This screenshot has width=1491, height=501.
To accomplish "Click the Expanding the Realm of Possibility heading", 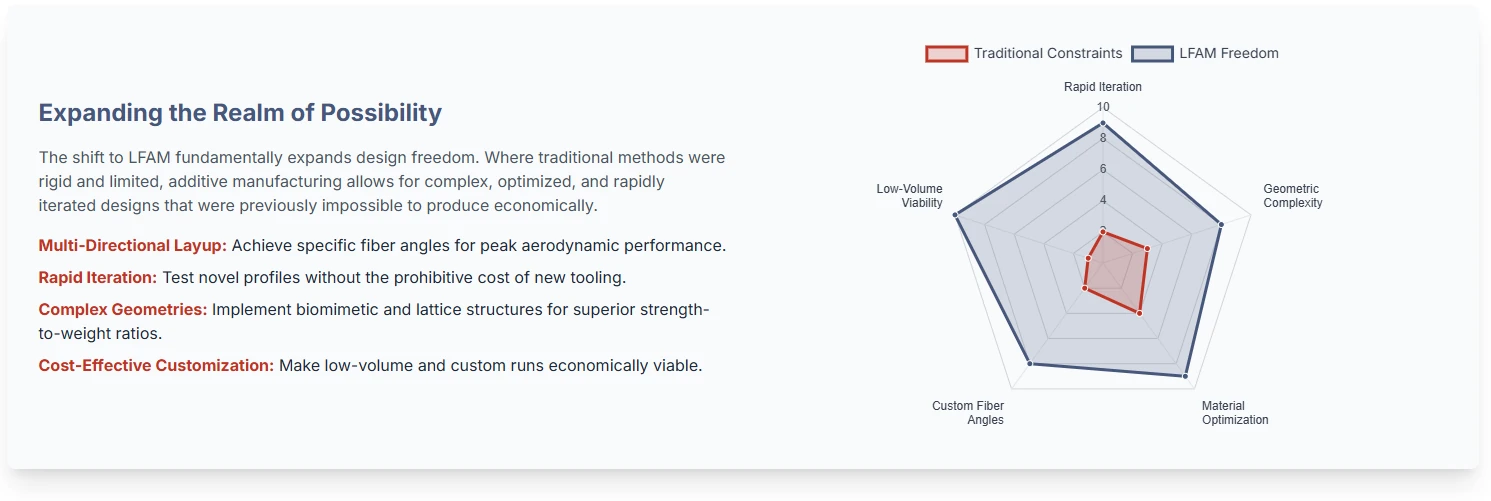I will click(240, 113).
